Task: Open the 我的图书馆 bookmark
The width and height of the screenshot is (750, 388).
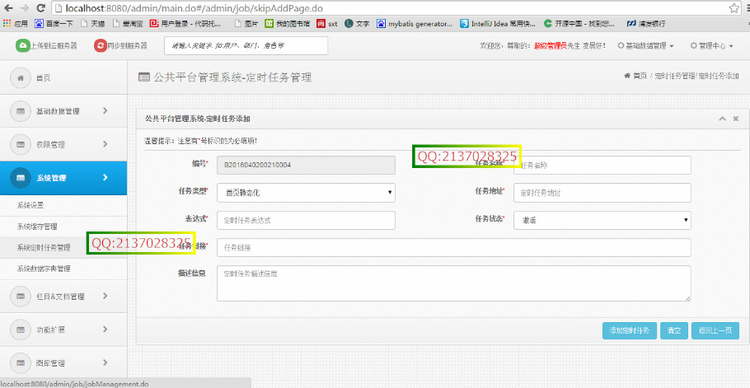Action: [287, 23]
